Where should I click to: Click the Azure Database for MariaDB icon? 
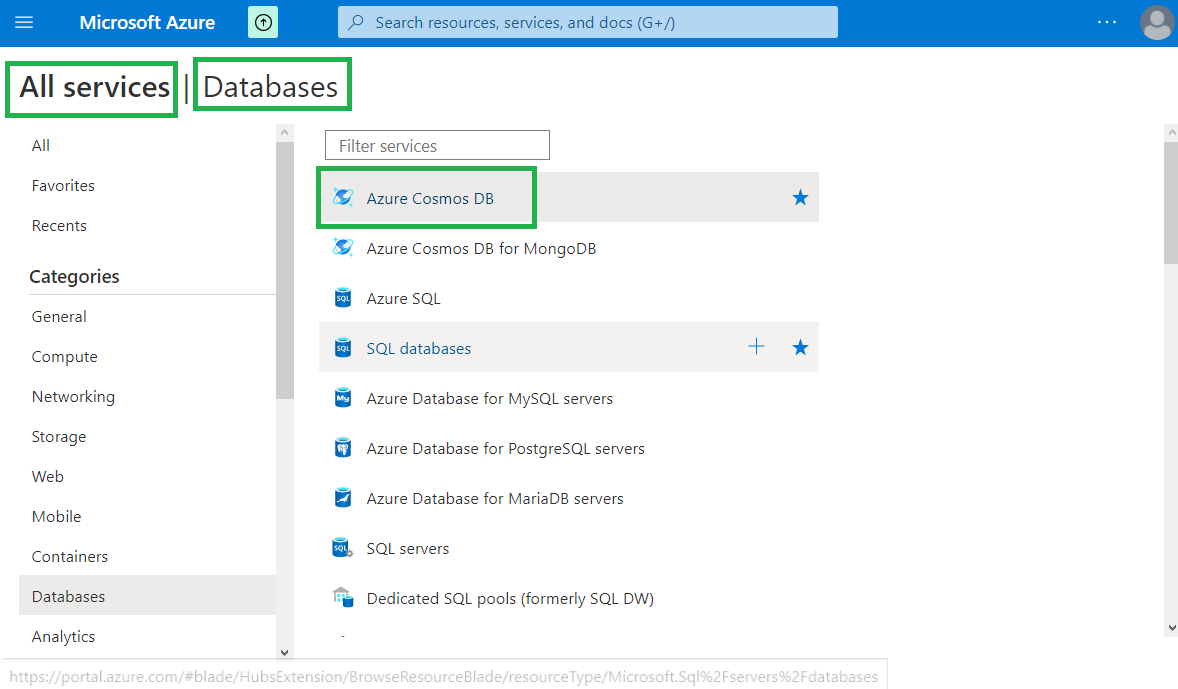343,497
